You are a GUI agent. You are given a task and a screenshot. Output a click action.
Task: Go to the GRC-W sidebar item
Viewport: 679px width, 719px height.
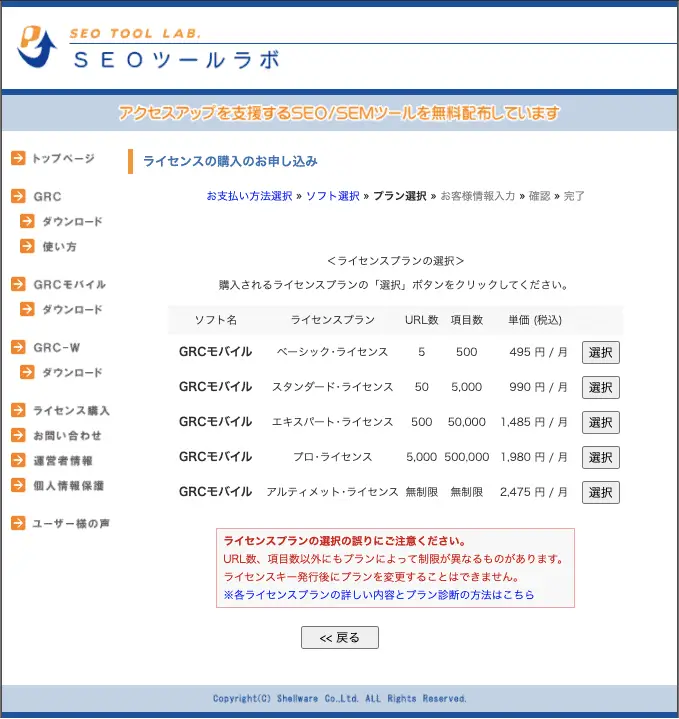click(57, 347)
